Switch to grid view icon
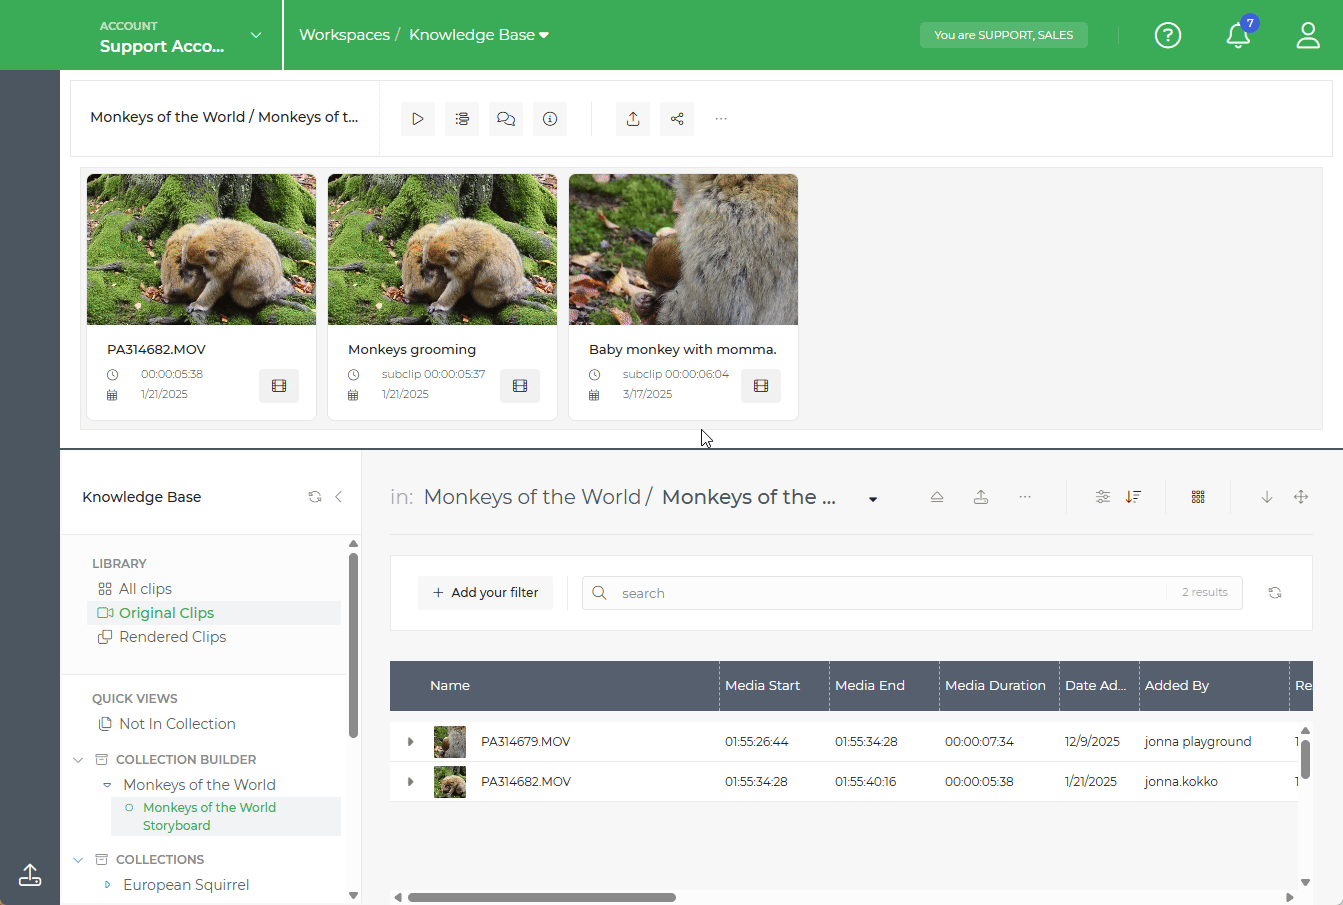 (1198, 497)
